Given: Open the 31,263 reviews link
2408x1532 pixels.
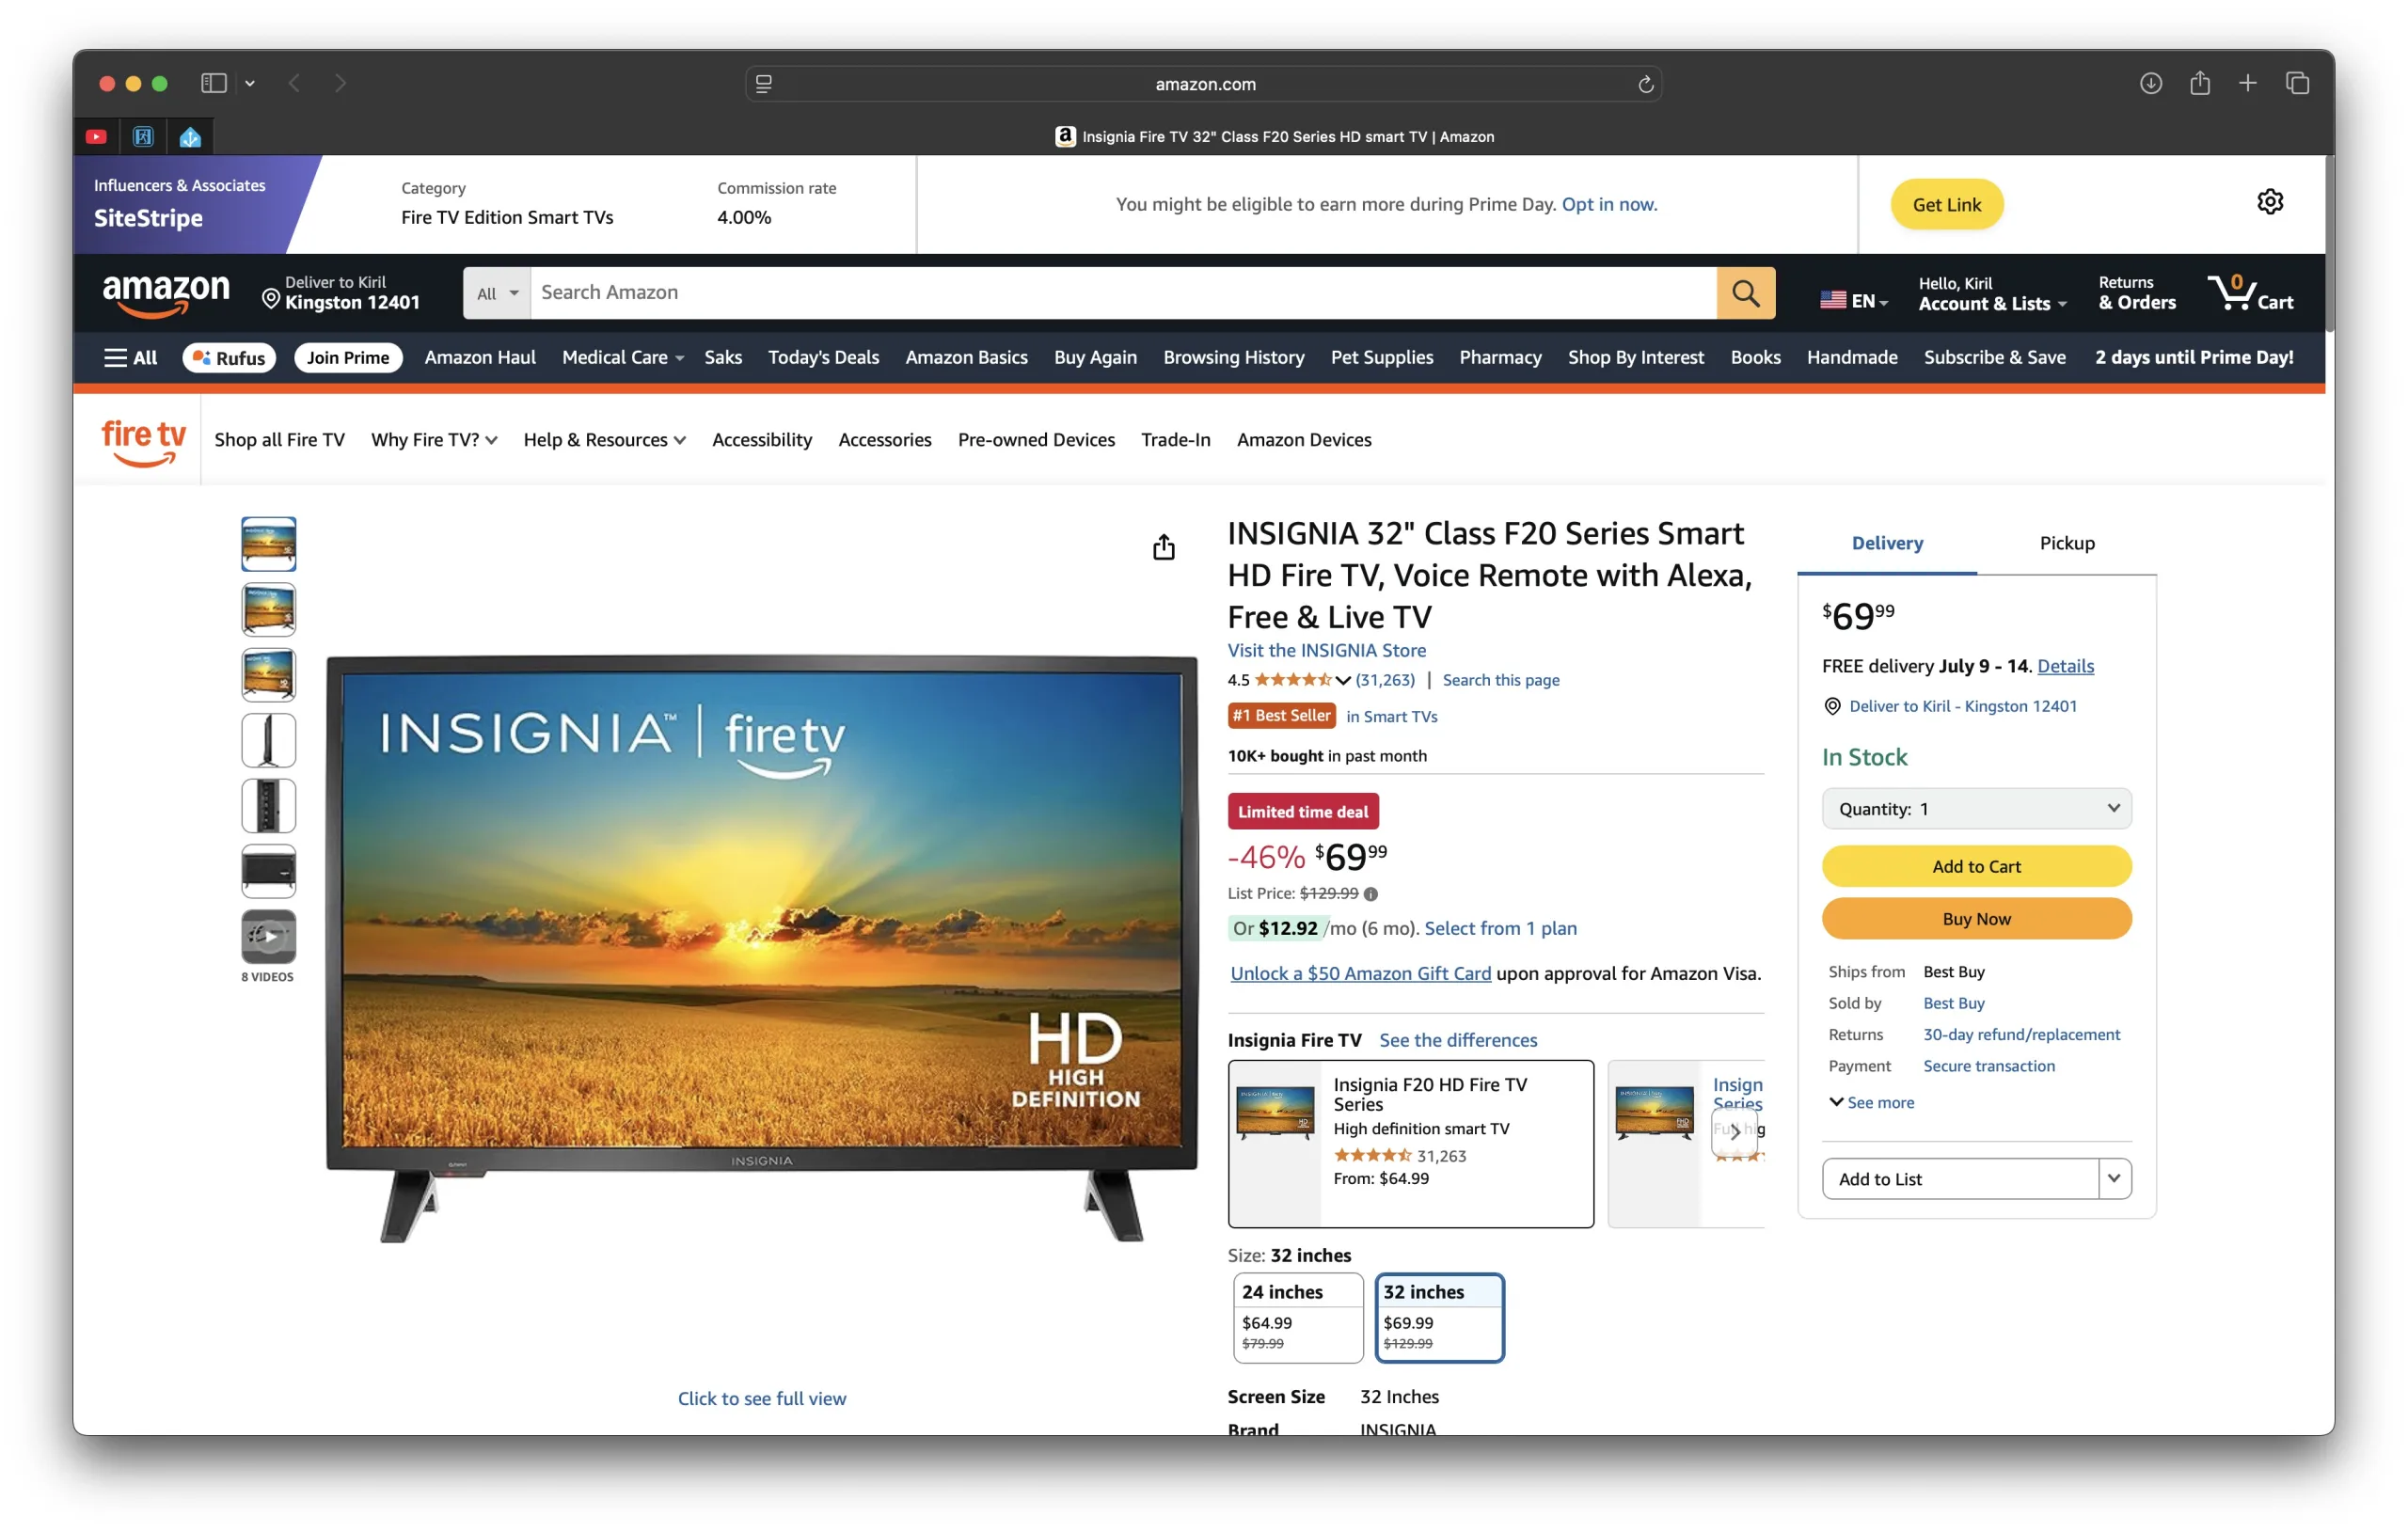Looking at the screenshot, I should tap(1384, 680).
